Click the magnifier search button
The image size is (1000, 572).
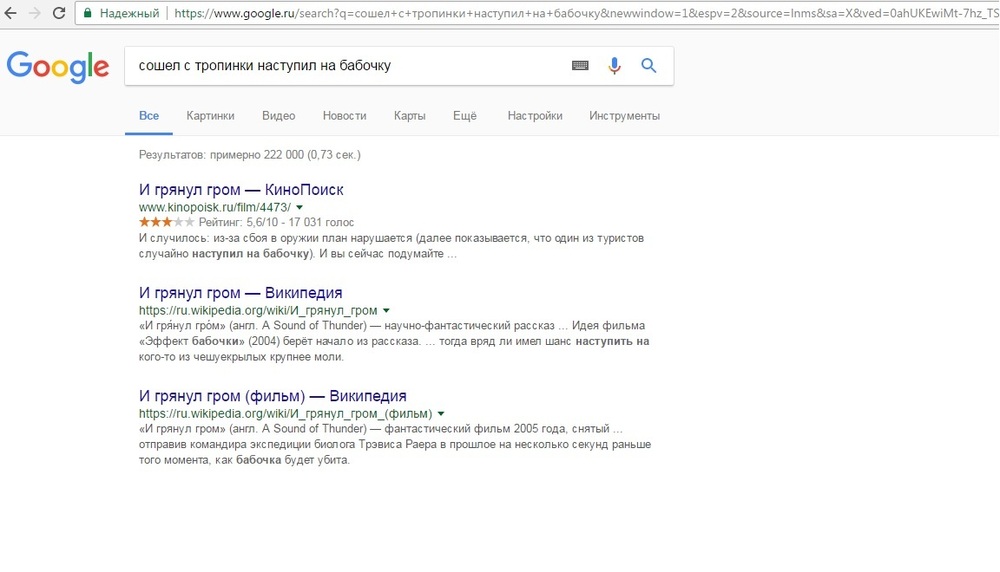pyautogui.click(x=649, y=66)
